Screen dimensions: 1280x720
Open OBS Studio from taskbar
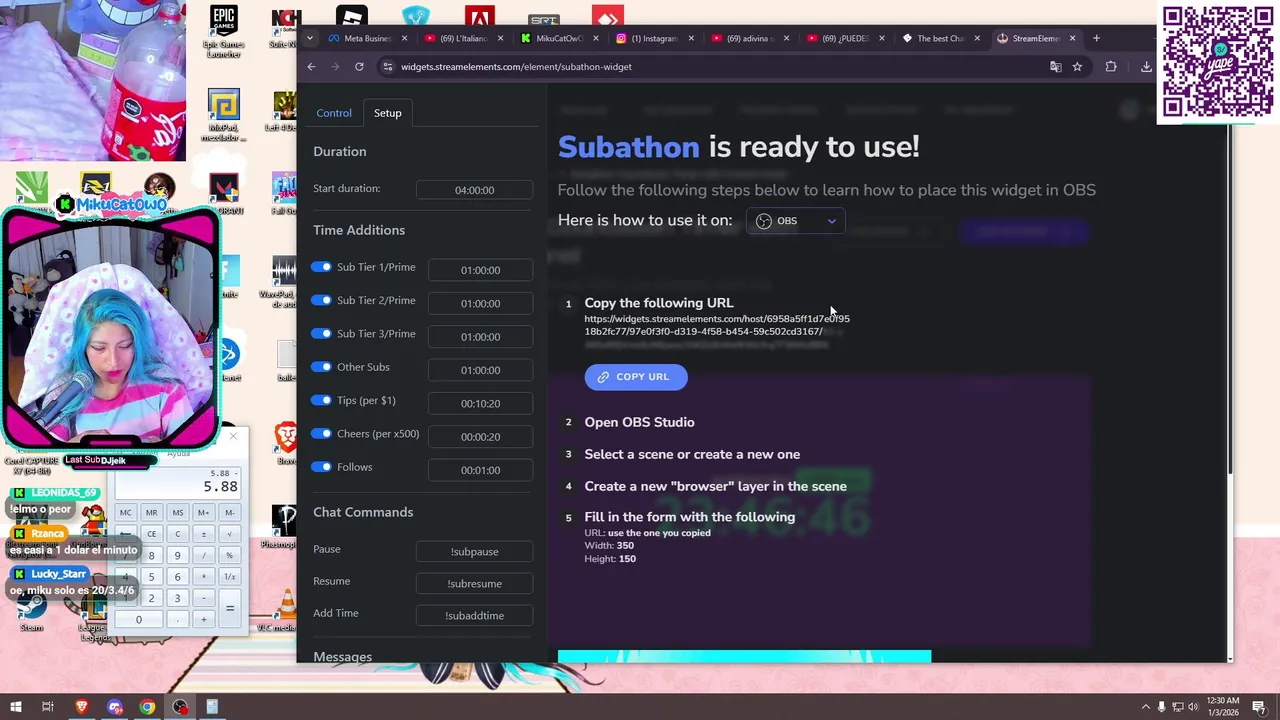(x=180, y=707)
